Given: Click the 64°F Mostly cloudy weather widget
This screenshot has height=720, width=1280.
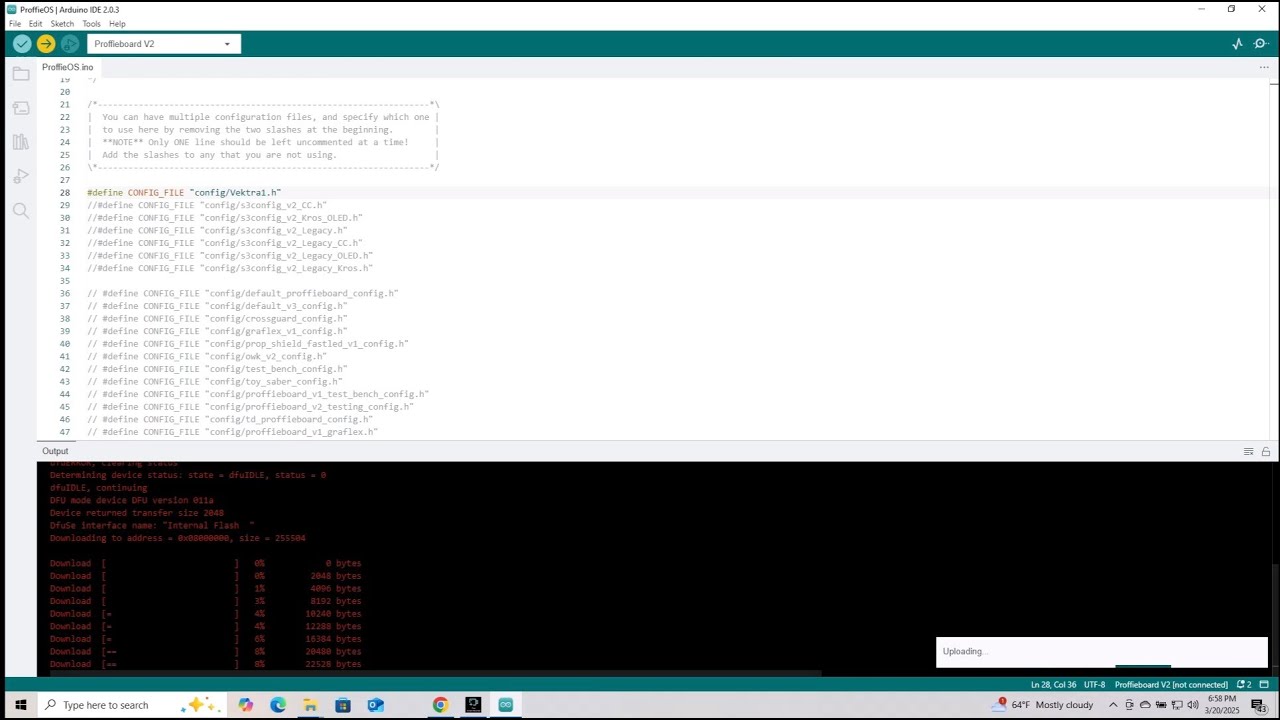Looking at the screenshot, I should point(1044,705).
